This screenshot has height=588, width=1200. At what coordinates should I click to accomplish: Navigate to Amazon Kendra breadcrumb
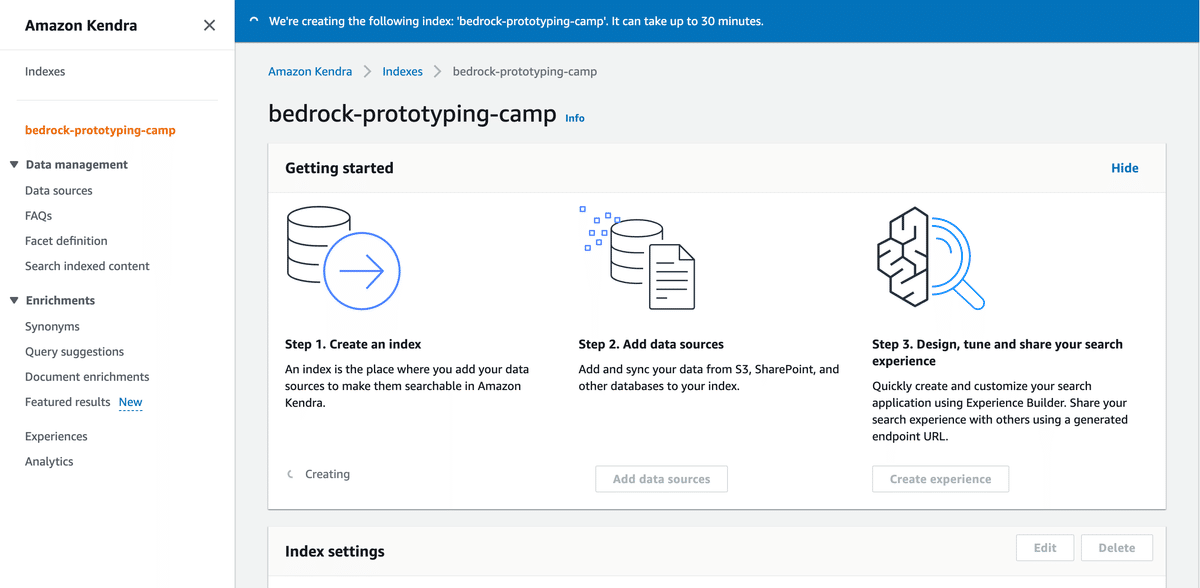pyautogui.click(x=310, y=72)
